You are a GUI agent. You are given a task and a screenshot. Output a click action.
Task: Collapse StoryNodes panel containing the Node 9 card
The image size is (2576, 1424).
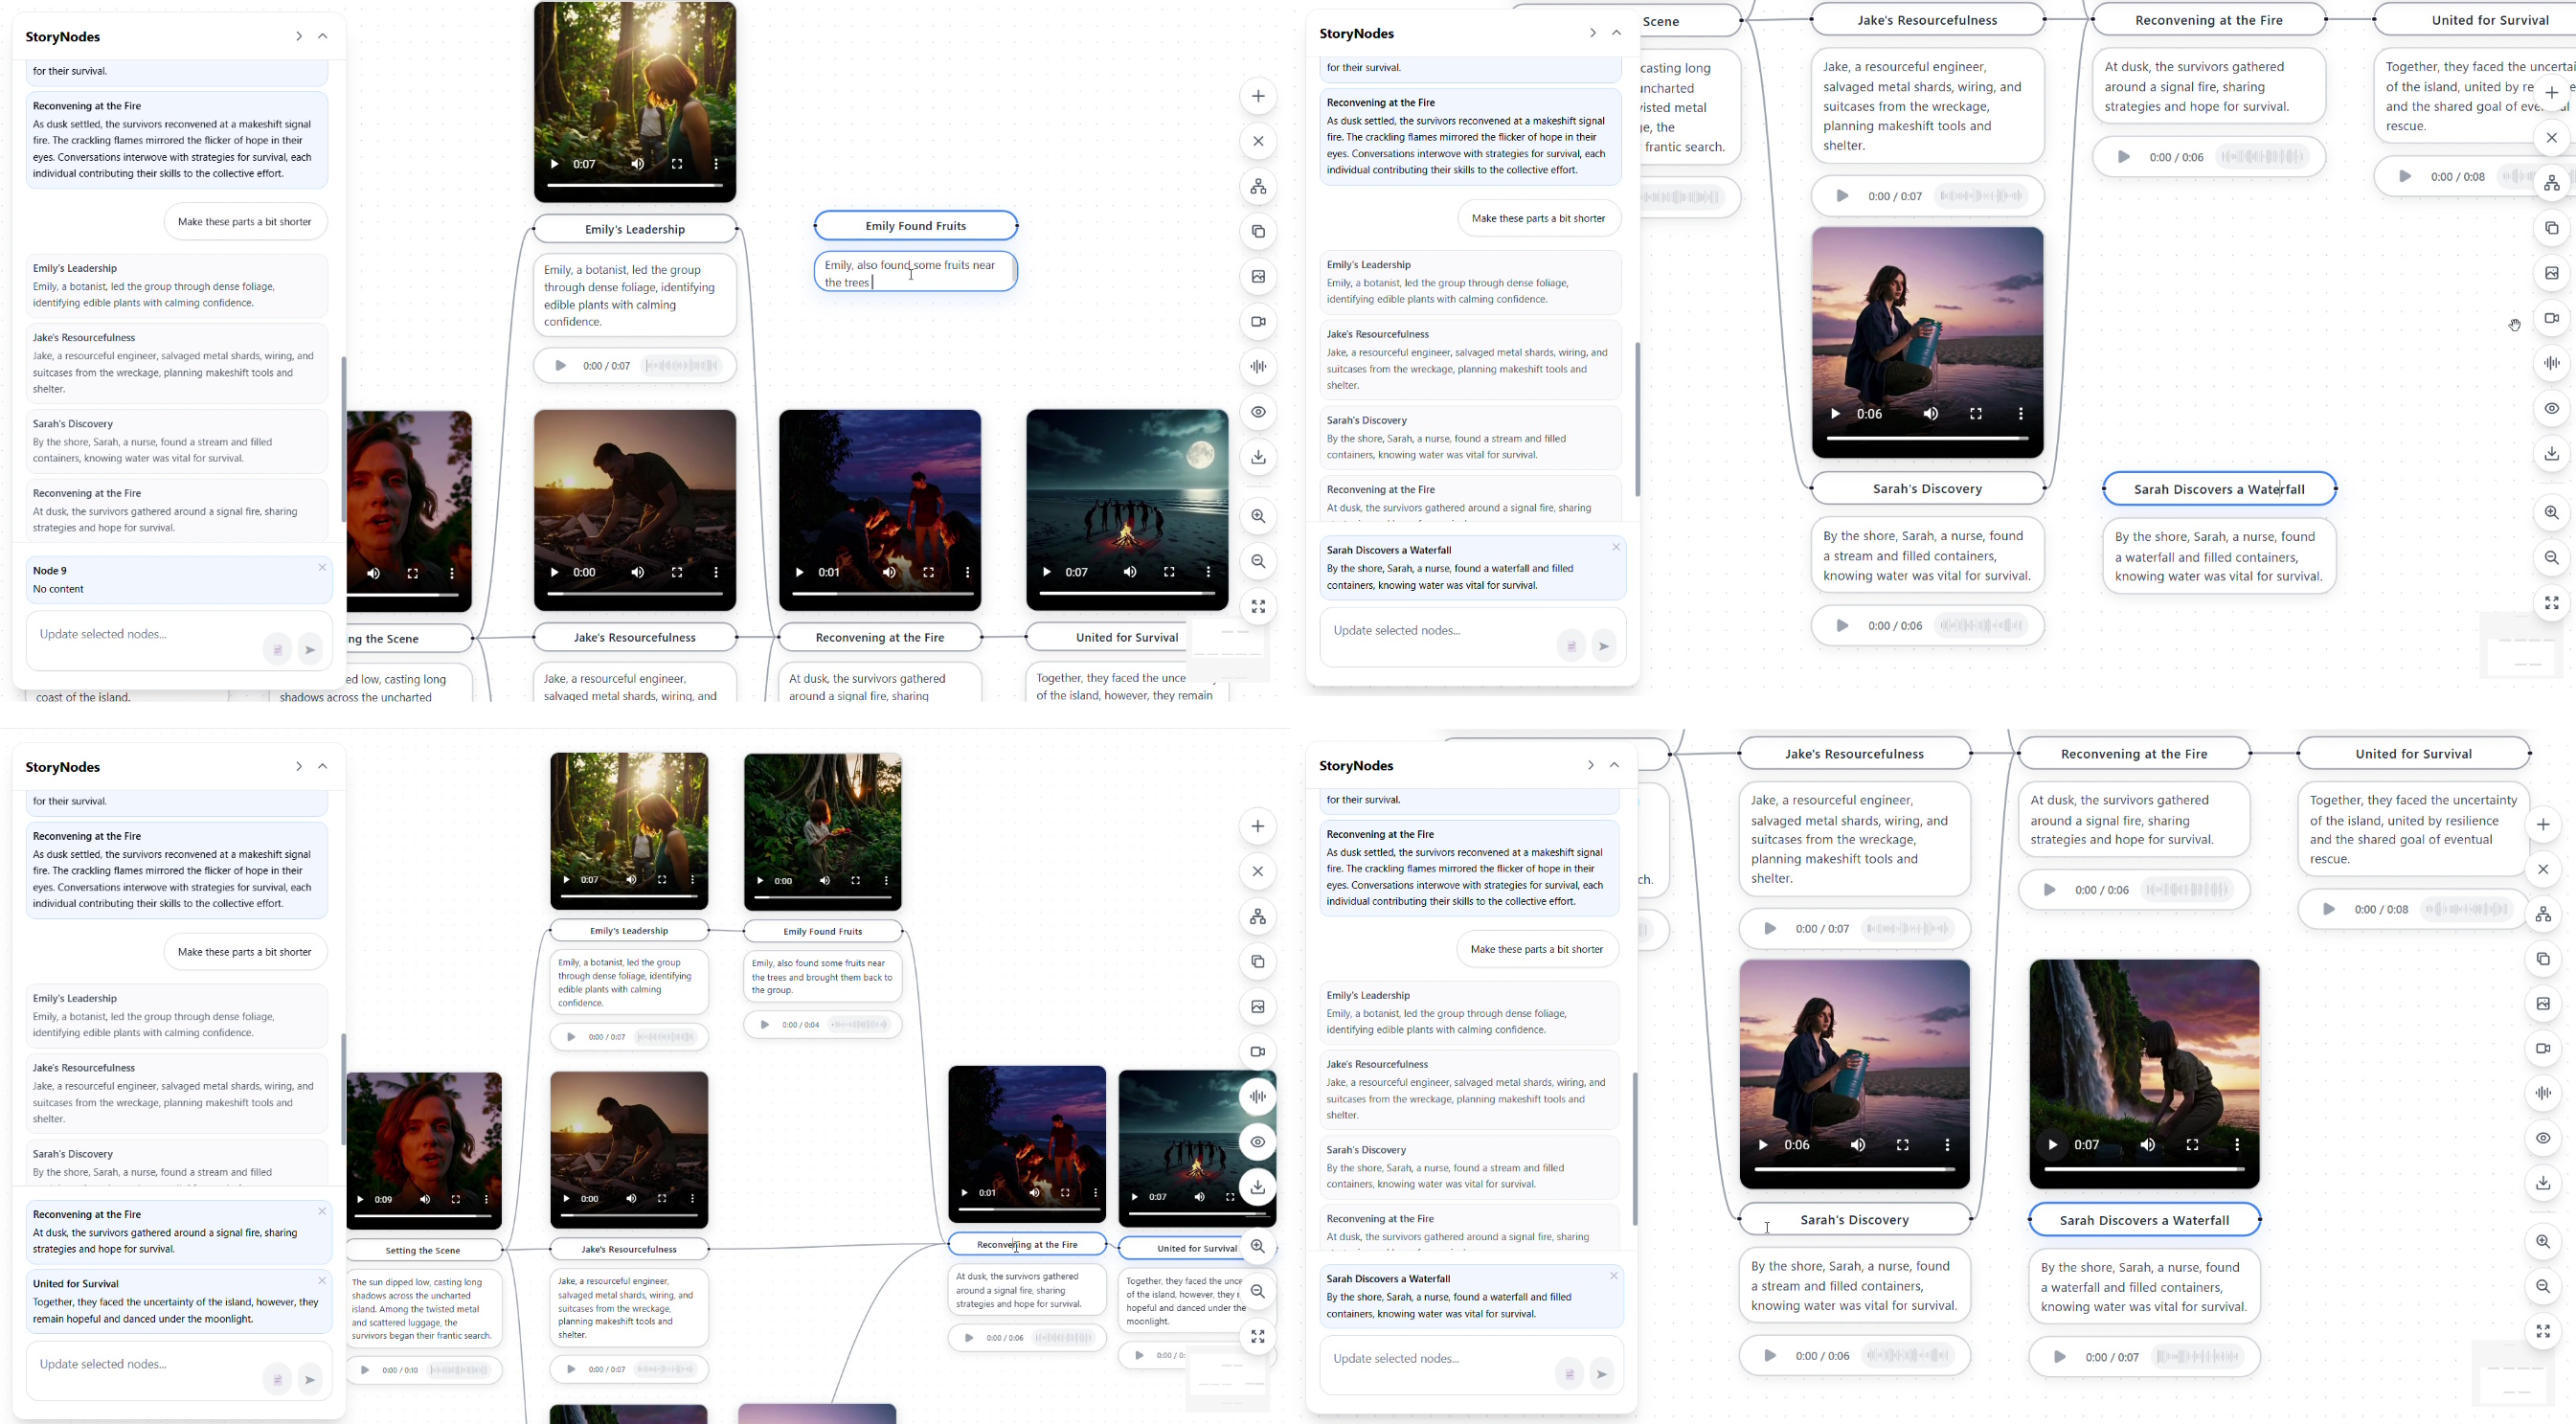(x=322, y=37)
